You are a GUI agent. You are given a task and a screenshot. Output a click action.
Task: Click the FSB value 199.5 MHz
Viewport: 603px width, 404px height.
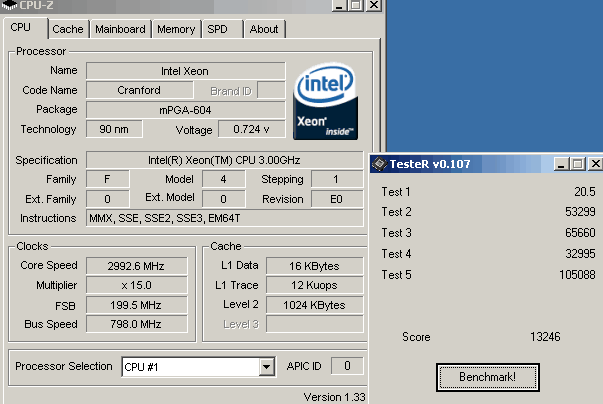coord(137,305)
